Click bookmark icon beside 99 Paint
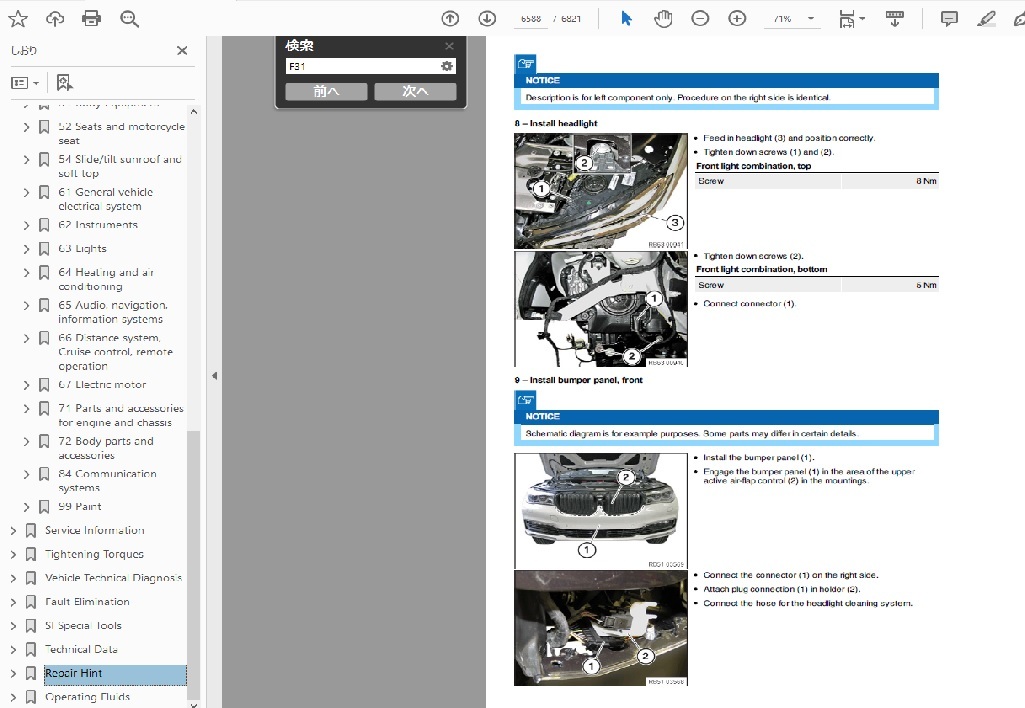Image resolution: width=1025 pixels, height=708 pixels. [x=44, y=507]
